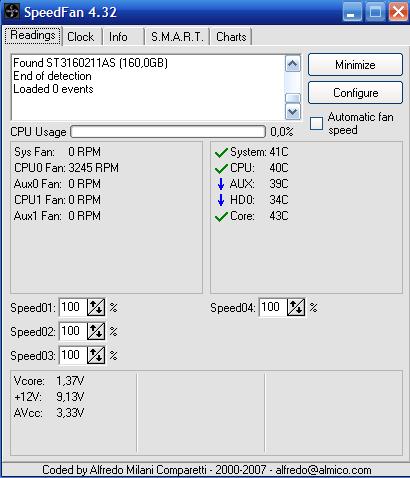This screenshot has width=410, height=478.
Task: Click the log scrollbar down arrow
Action: (x=293, y=112)
